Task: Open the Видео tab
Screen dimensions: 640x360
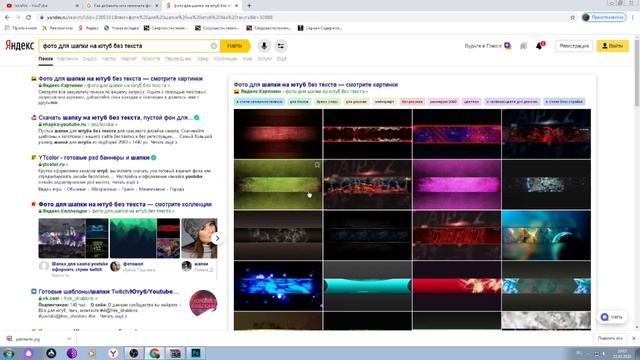Action: click(90, 59)
